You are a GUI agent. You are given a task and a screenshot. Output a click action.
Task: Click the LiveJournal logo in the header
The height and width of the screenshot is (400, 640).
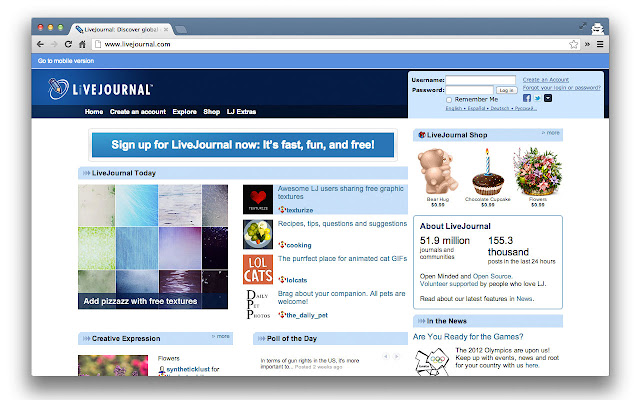click(100, 89)
